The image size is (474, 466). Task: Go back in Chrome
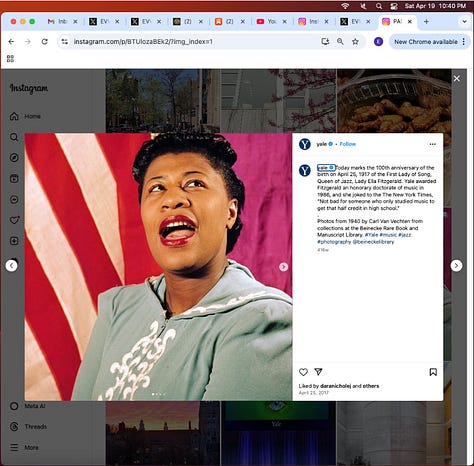click(11, 42)
